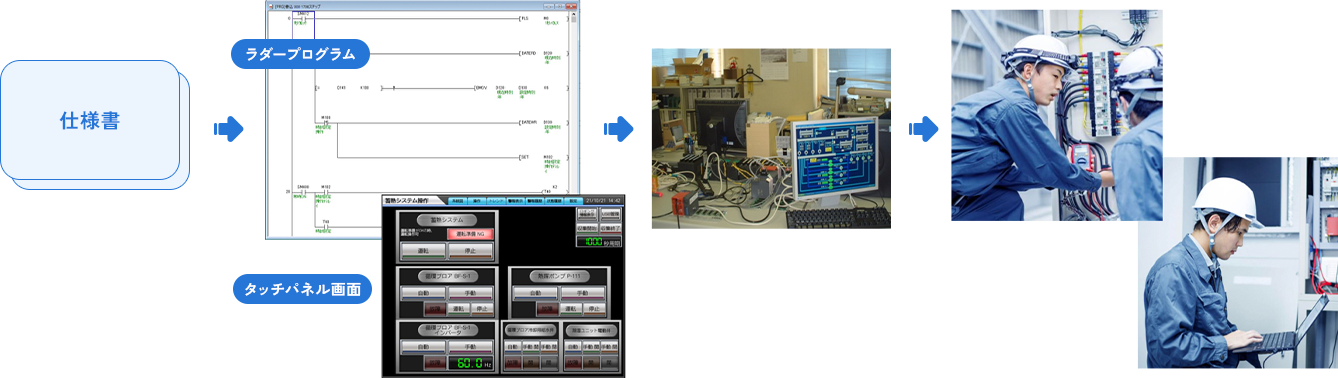Tap 運転 under 蓄熱システム

(423, 251)
